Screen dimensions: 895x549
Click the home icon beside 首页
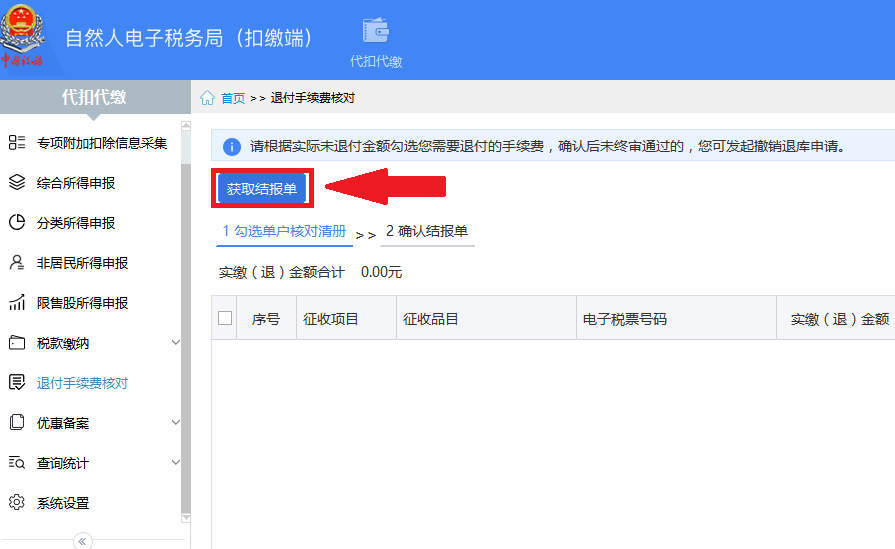pyautogui.click(x=207, y=98)
